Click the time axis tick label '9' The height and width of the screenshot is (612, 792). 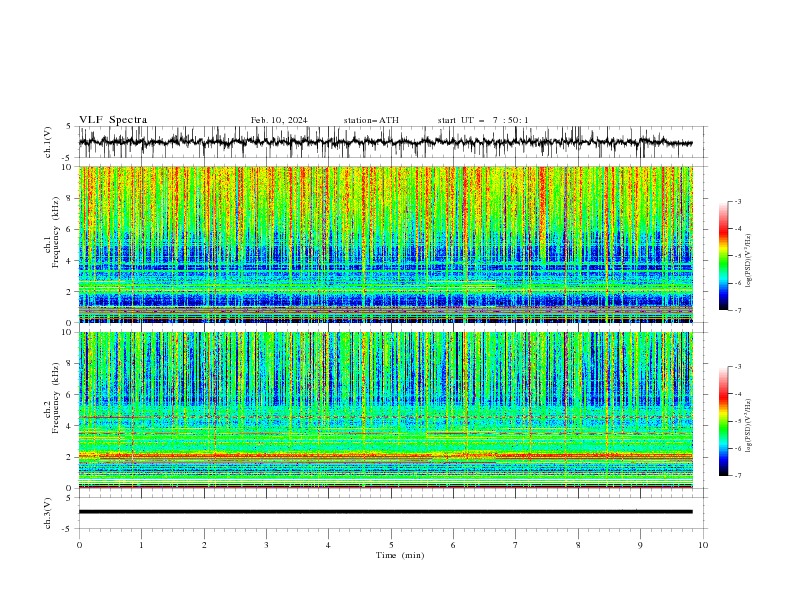640,545
